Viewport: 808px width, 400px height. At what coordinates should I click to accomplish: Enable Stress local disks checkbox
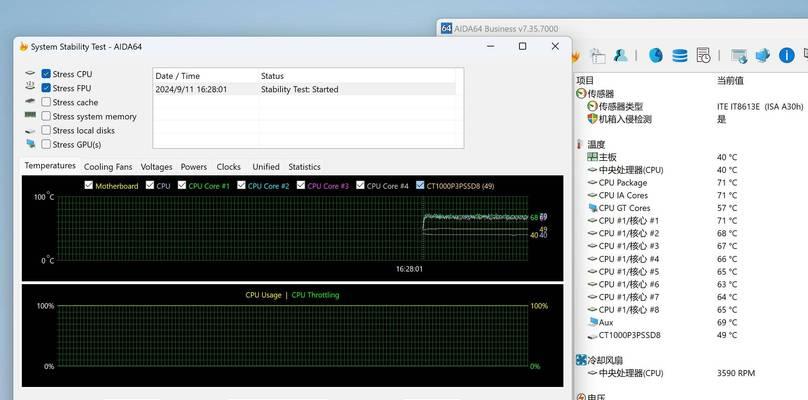[46, 130]
